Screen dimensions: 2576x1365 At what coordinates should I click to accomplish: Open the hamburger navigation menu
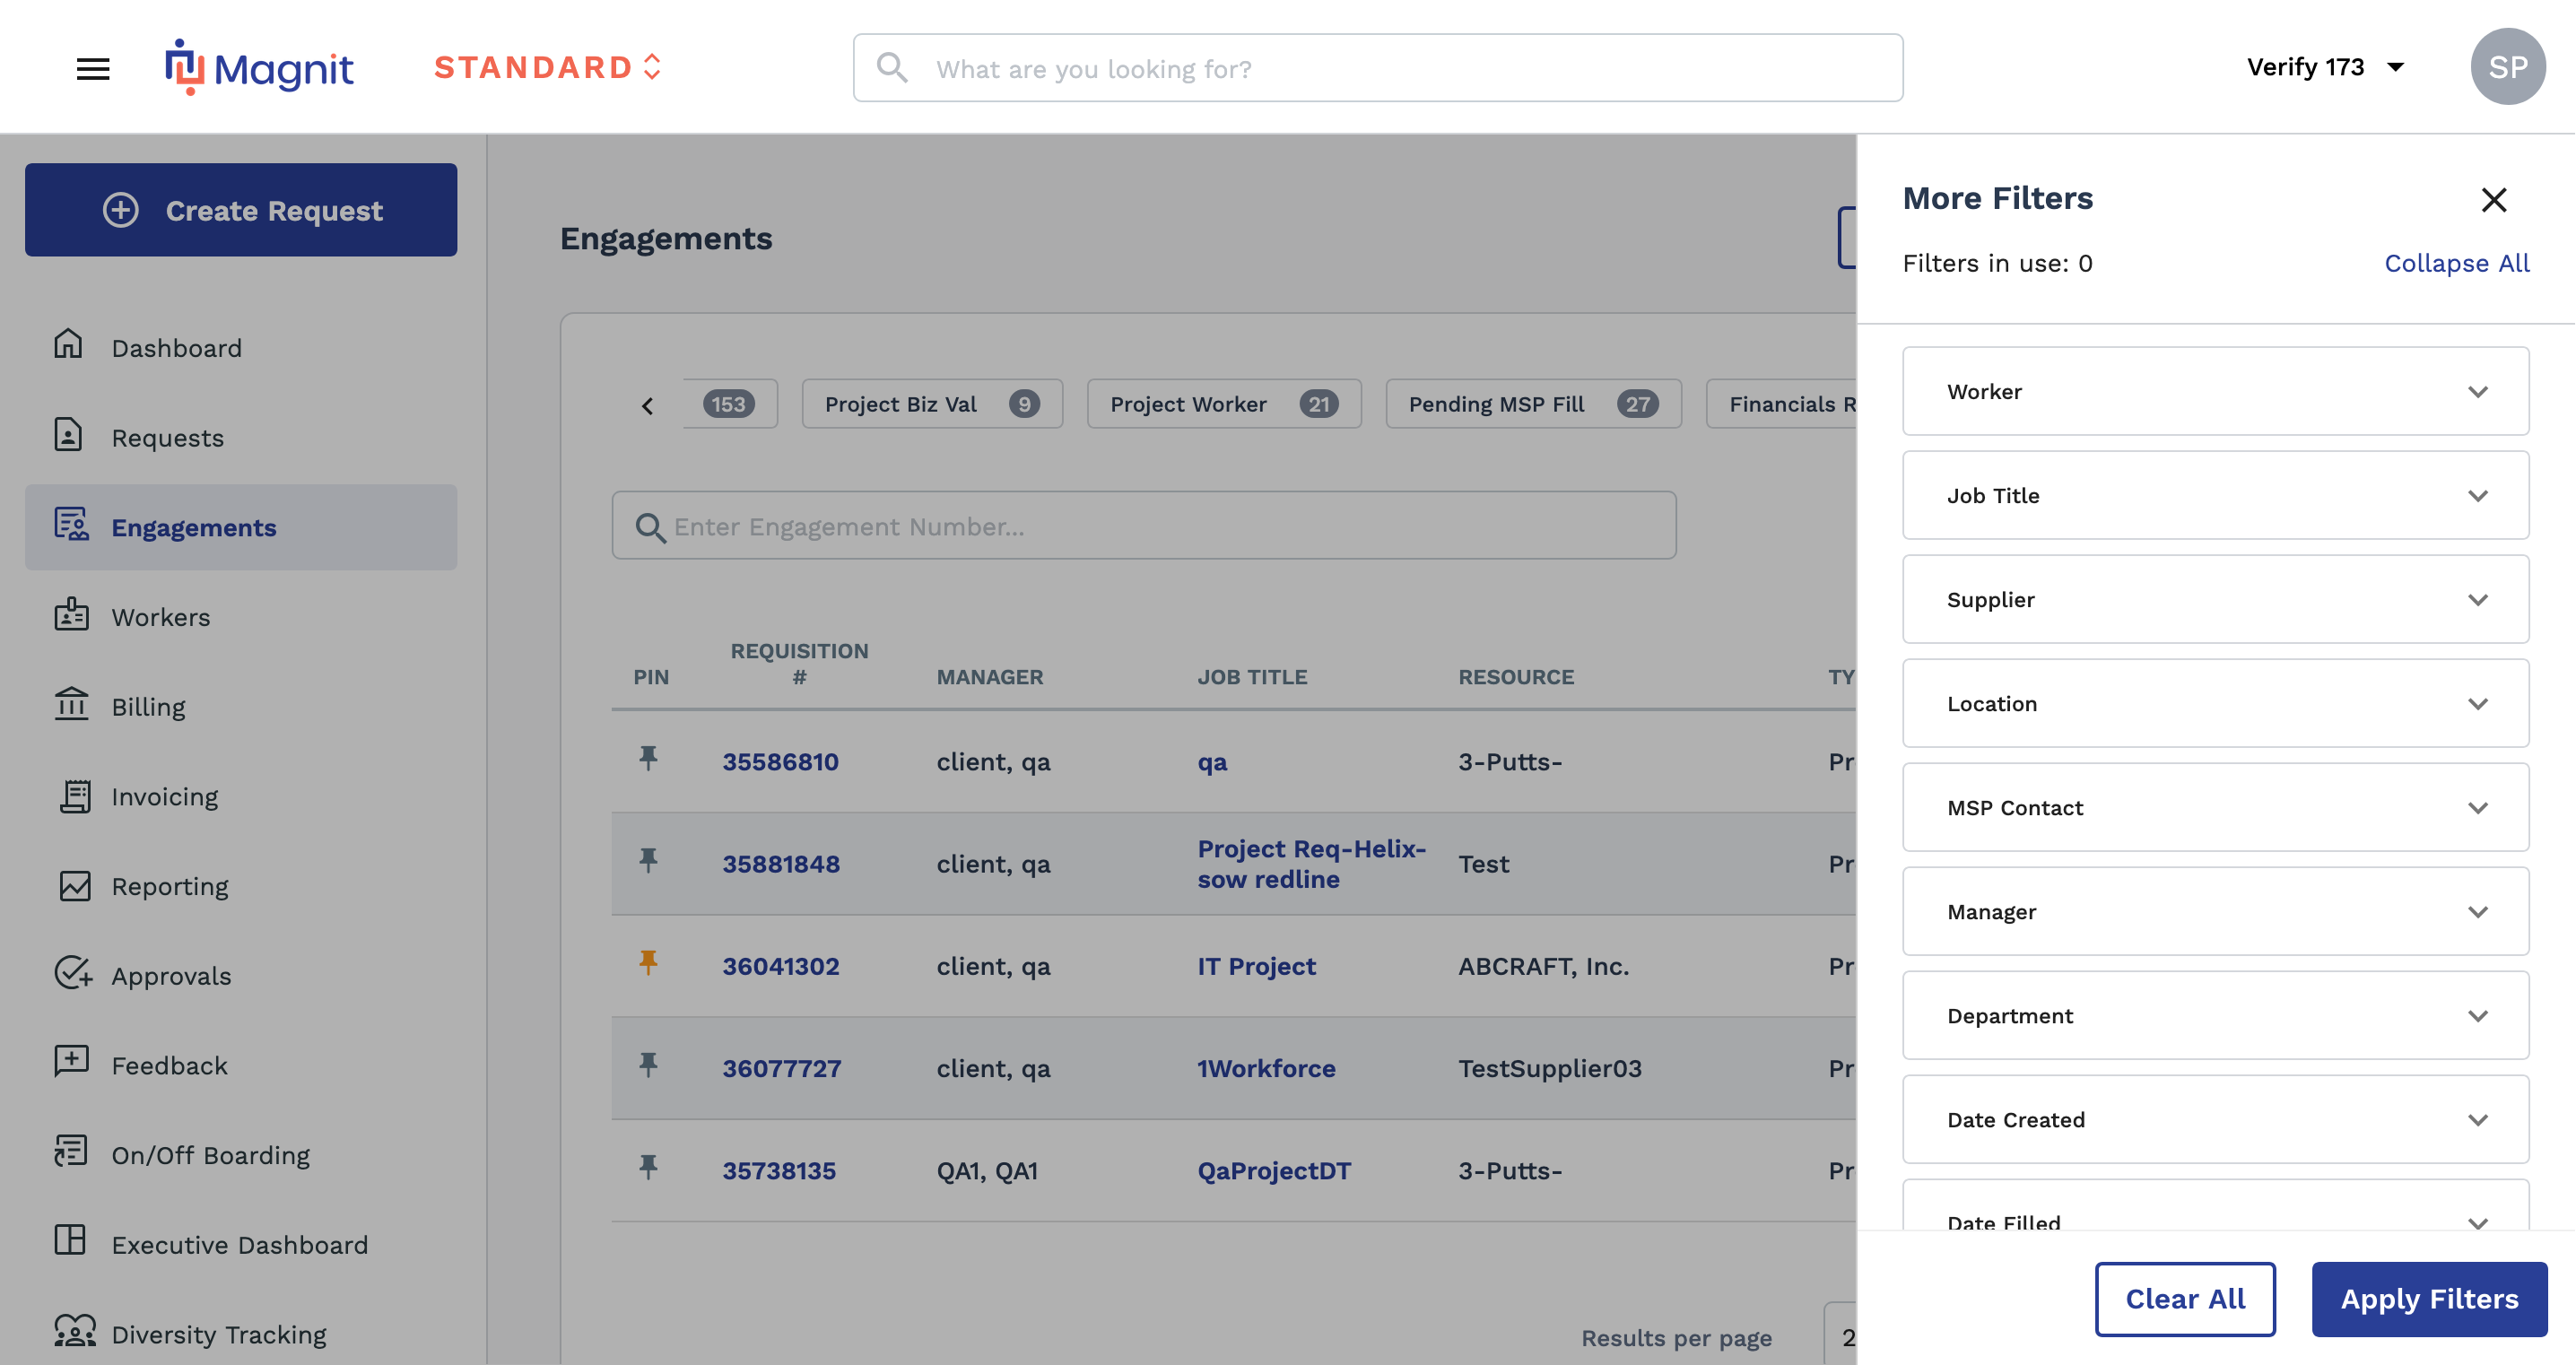(x=93, y=68)
